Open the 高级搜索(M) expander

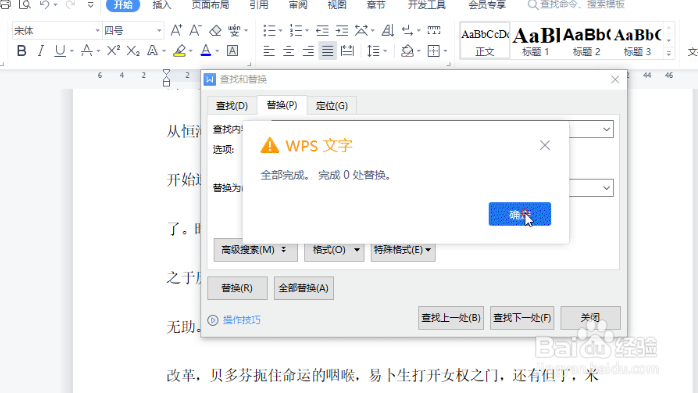pos(256,250)
